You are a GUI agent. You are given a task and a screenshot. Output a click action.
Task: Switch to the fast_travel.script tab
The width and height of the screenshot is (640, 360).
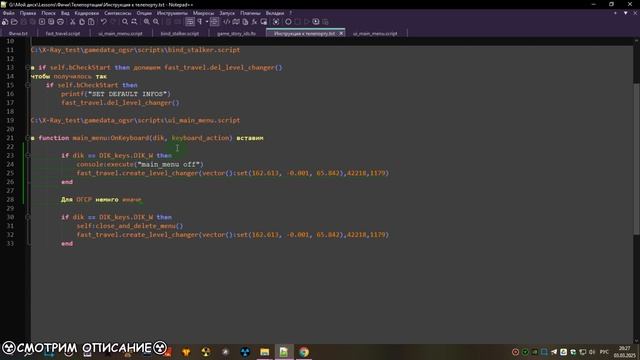click(63, 33)
